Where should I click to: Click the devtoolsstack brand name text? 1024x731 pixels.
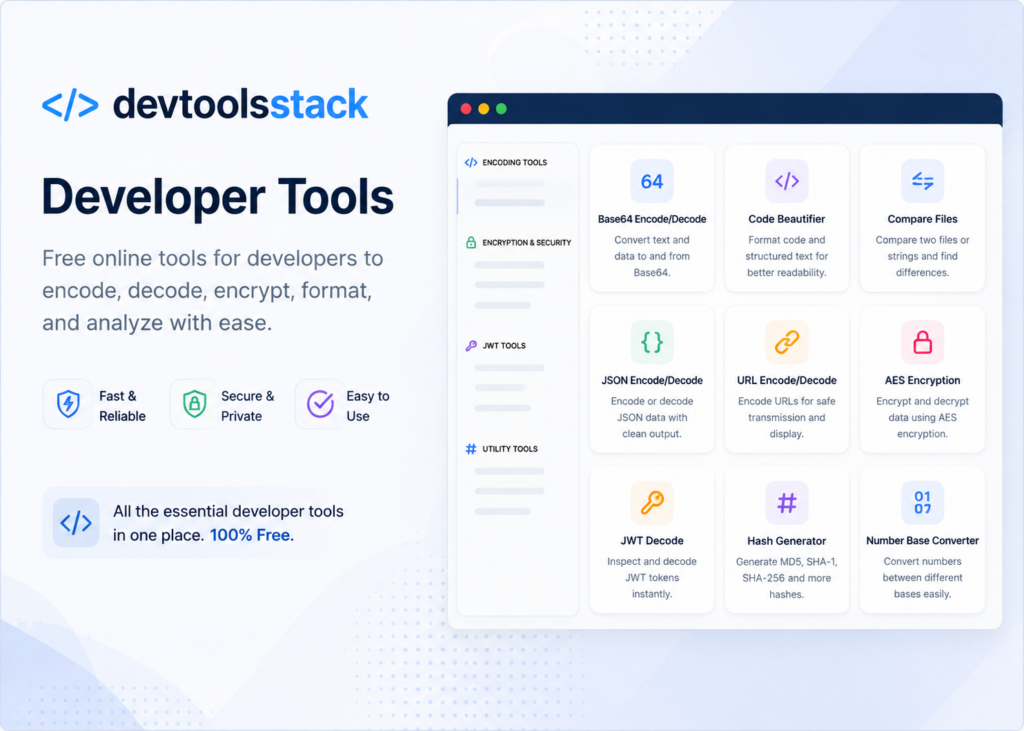click(240, 105)
